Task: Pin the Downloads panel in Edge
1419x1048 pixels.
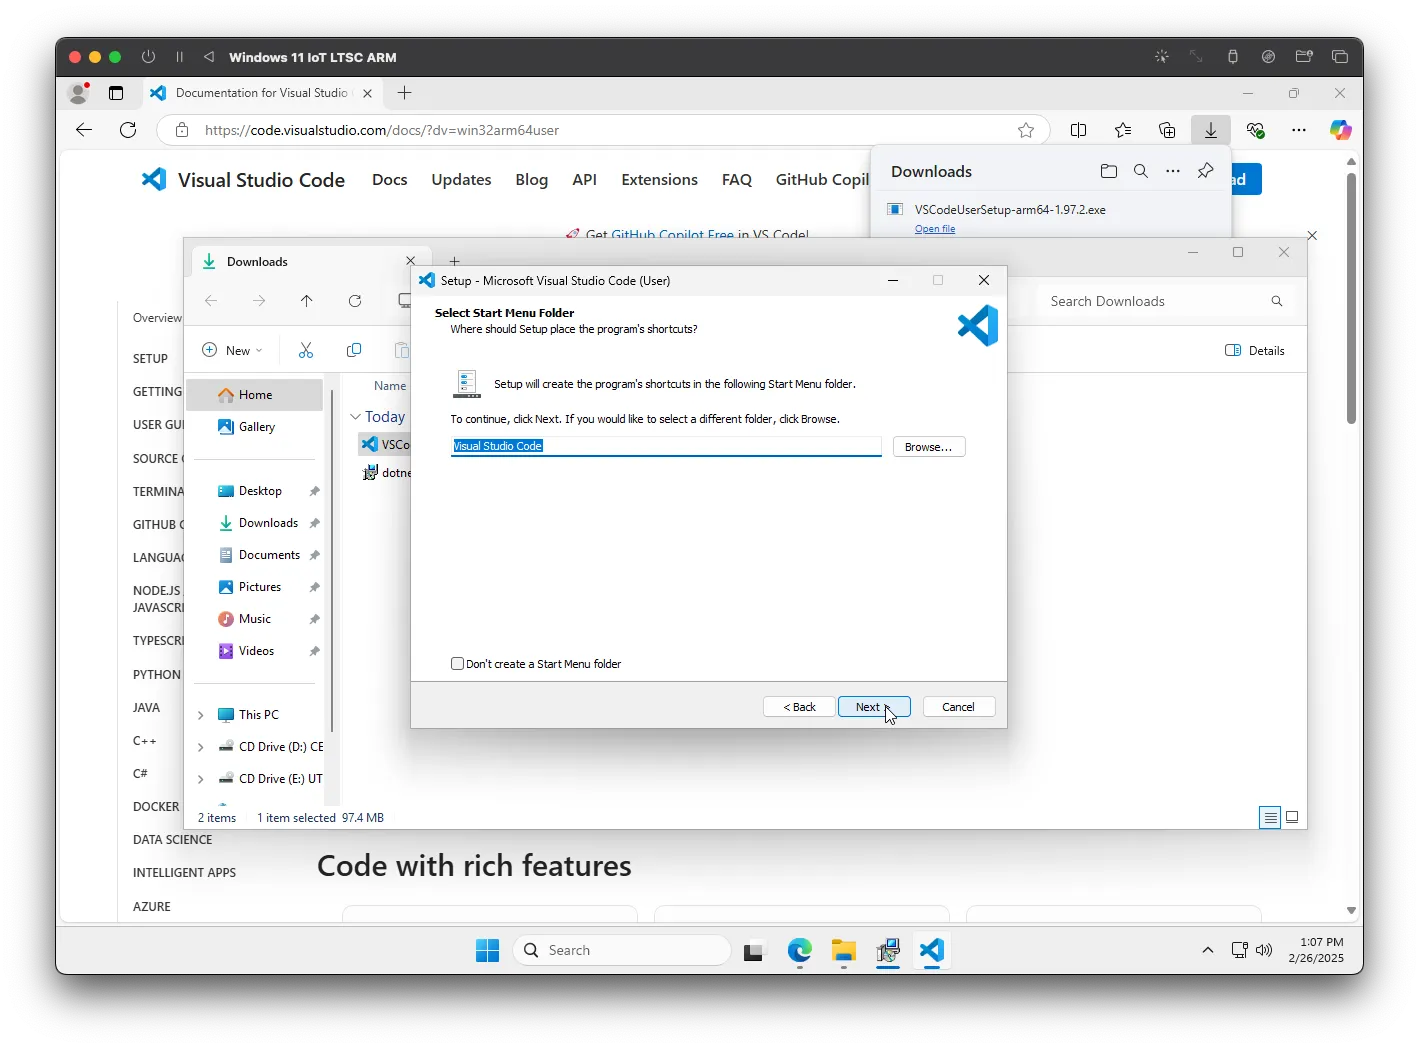Action: [1205, 171]
